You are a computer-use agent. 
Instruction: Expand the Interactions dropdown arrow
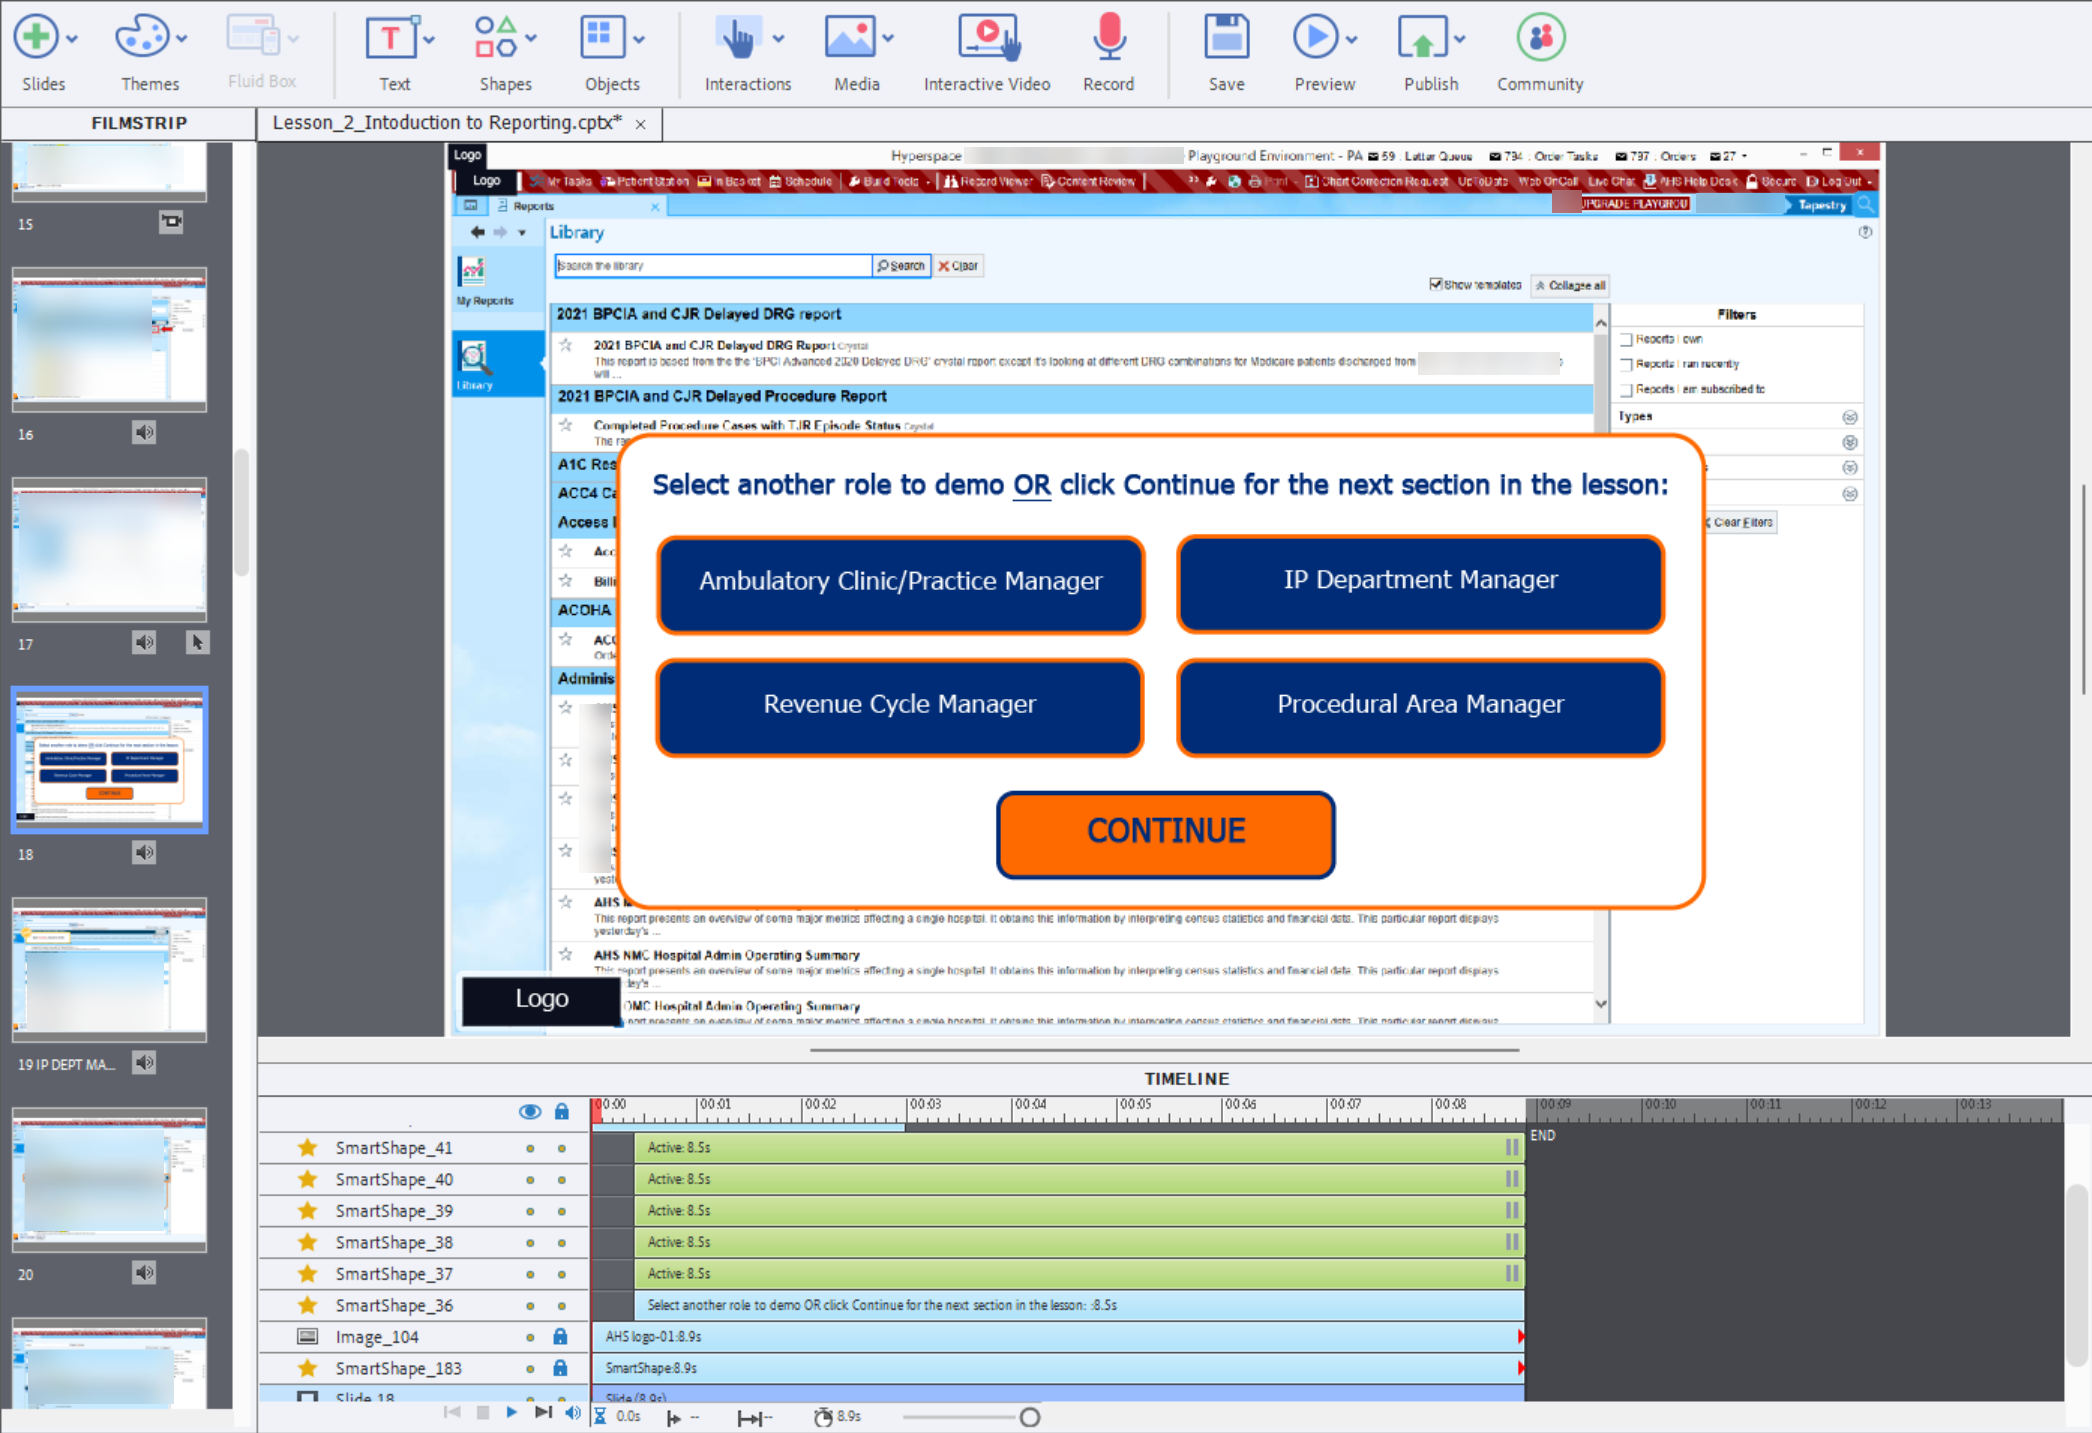tap(778, 39)
